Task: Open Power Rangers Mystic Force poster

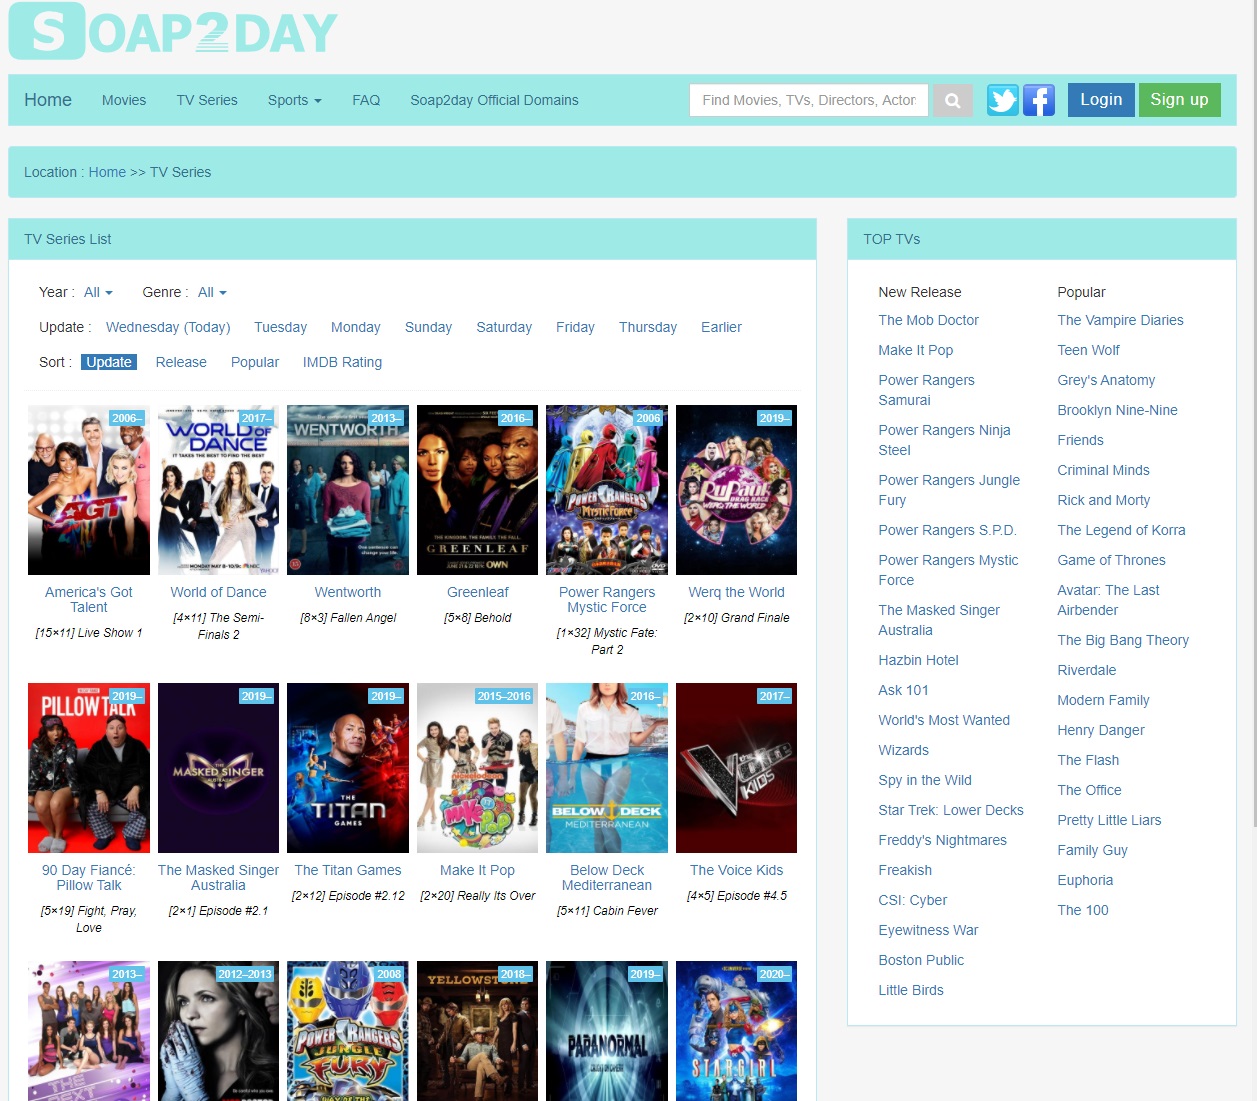Action: 607,490
